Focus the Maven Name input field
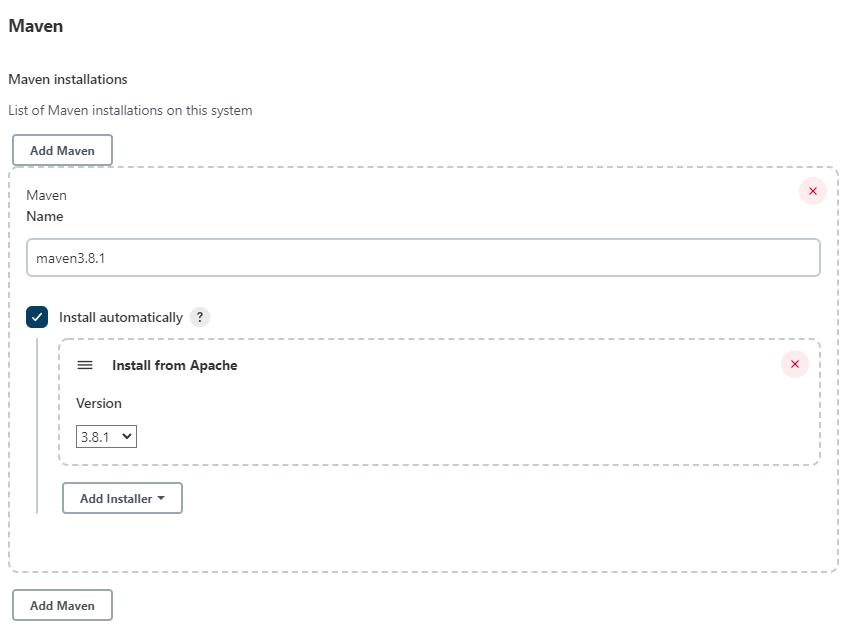 [423, 258]
